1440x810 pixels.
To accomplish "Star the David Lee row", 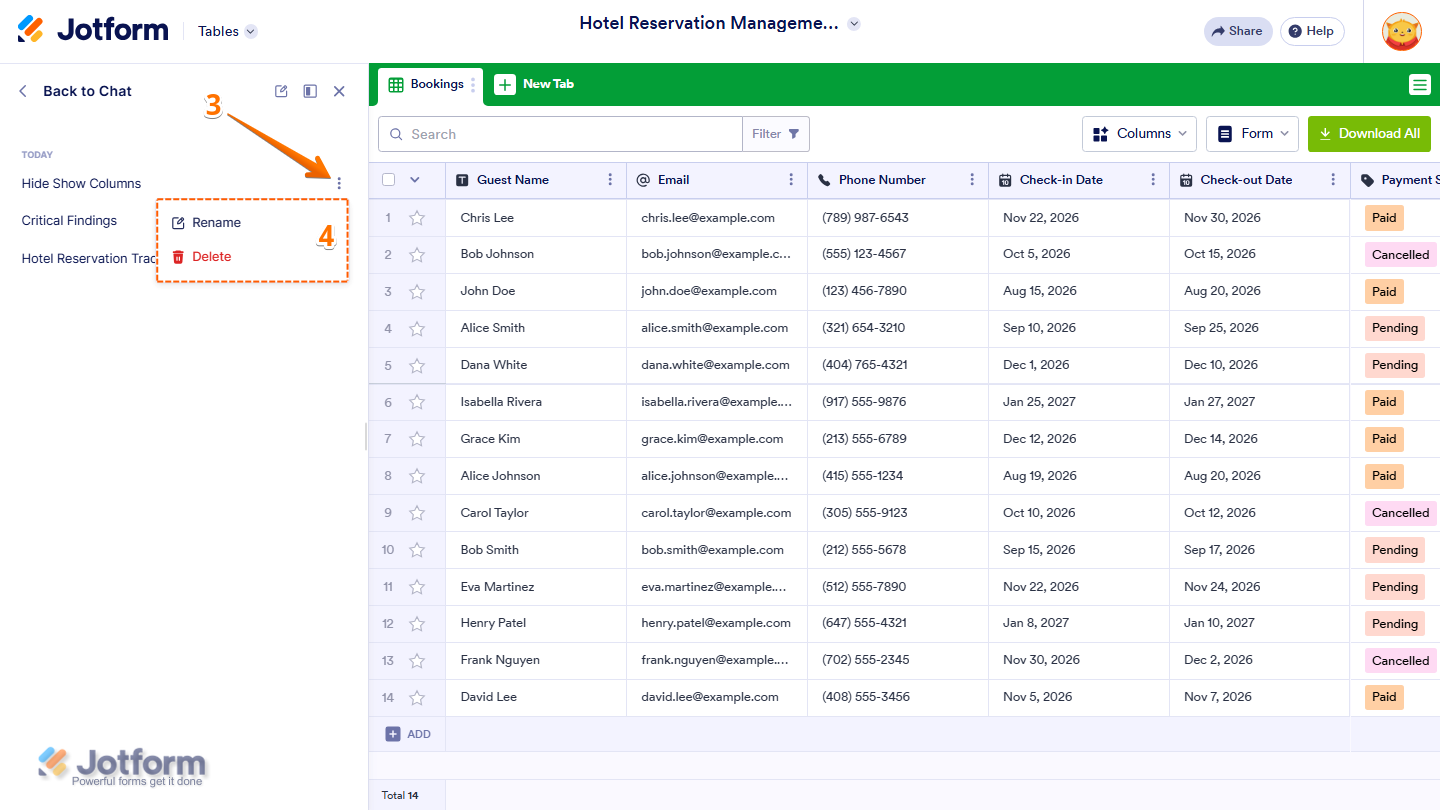I will [417, 697].
